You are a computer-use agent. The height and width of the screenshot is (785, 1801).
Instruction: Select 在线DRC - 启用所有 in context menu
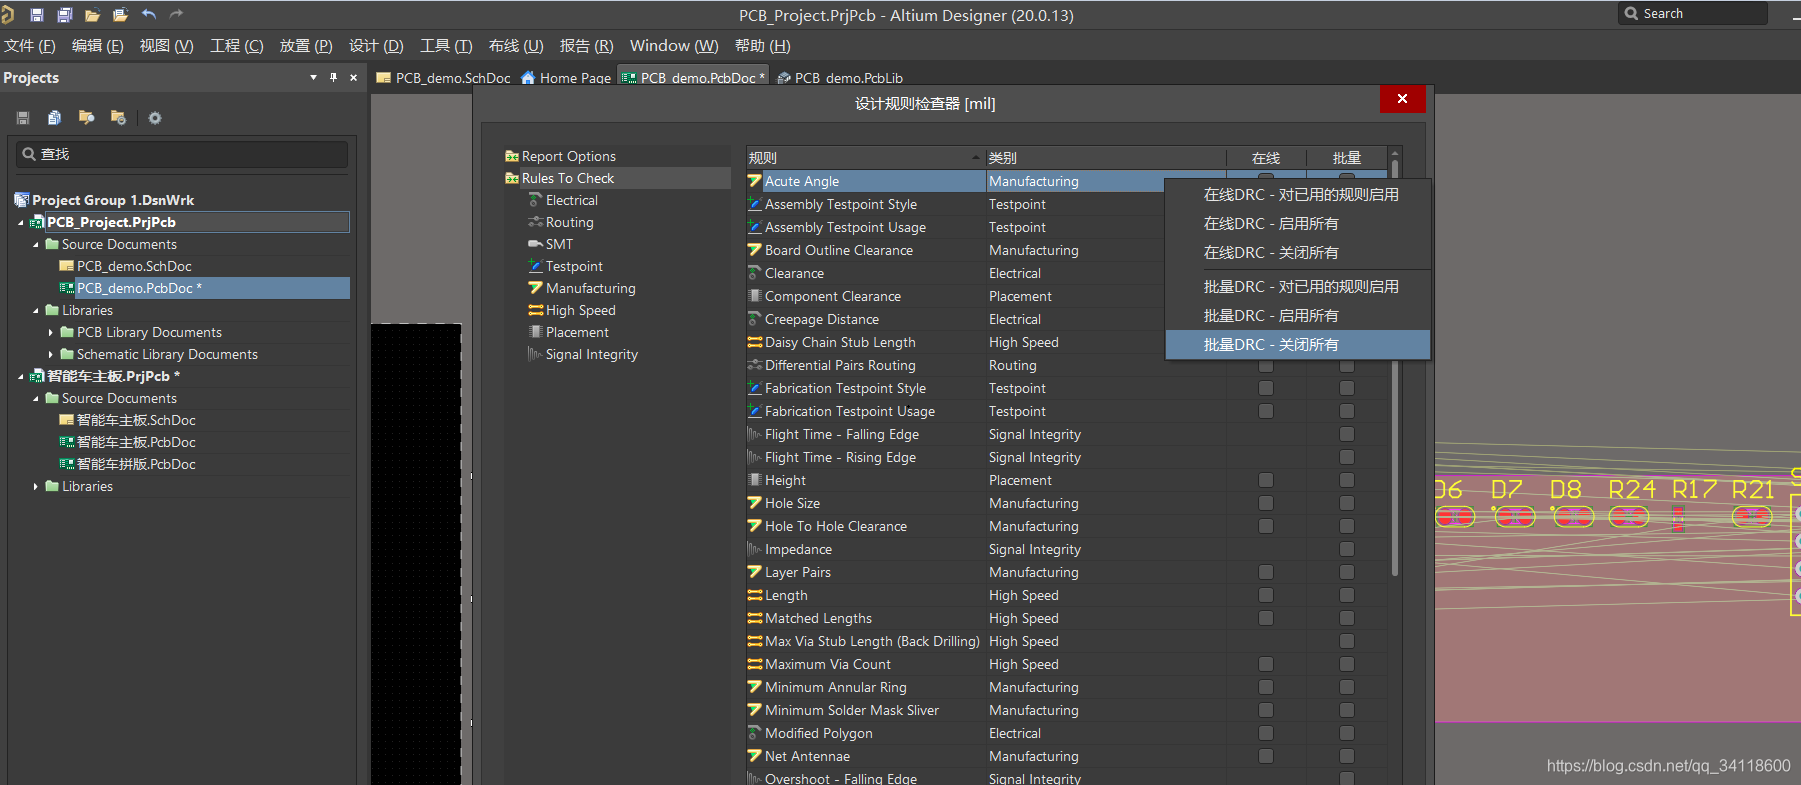pyautogui.click(x=1298, y=223)
